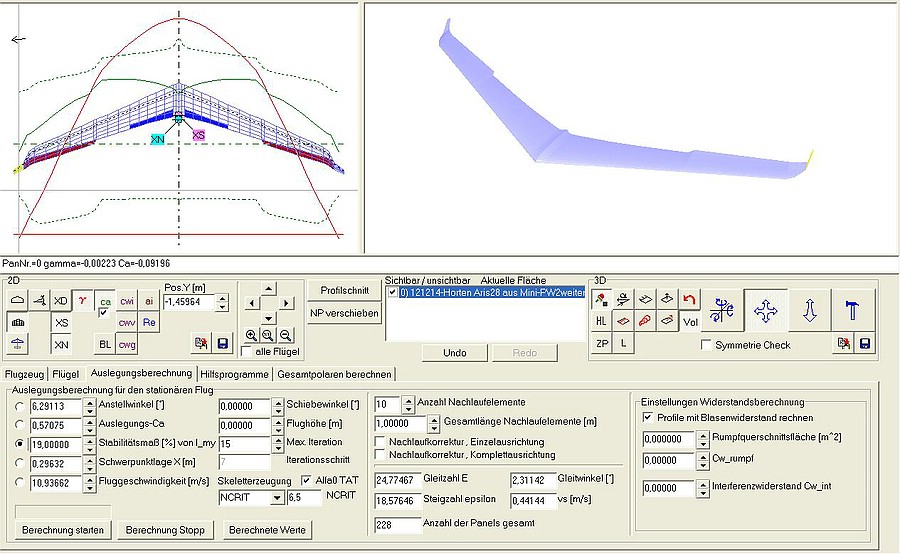The image size is (900, 554).
Task: Click the Re Reynolds number button
Action: click(148, 322)
